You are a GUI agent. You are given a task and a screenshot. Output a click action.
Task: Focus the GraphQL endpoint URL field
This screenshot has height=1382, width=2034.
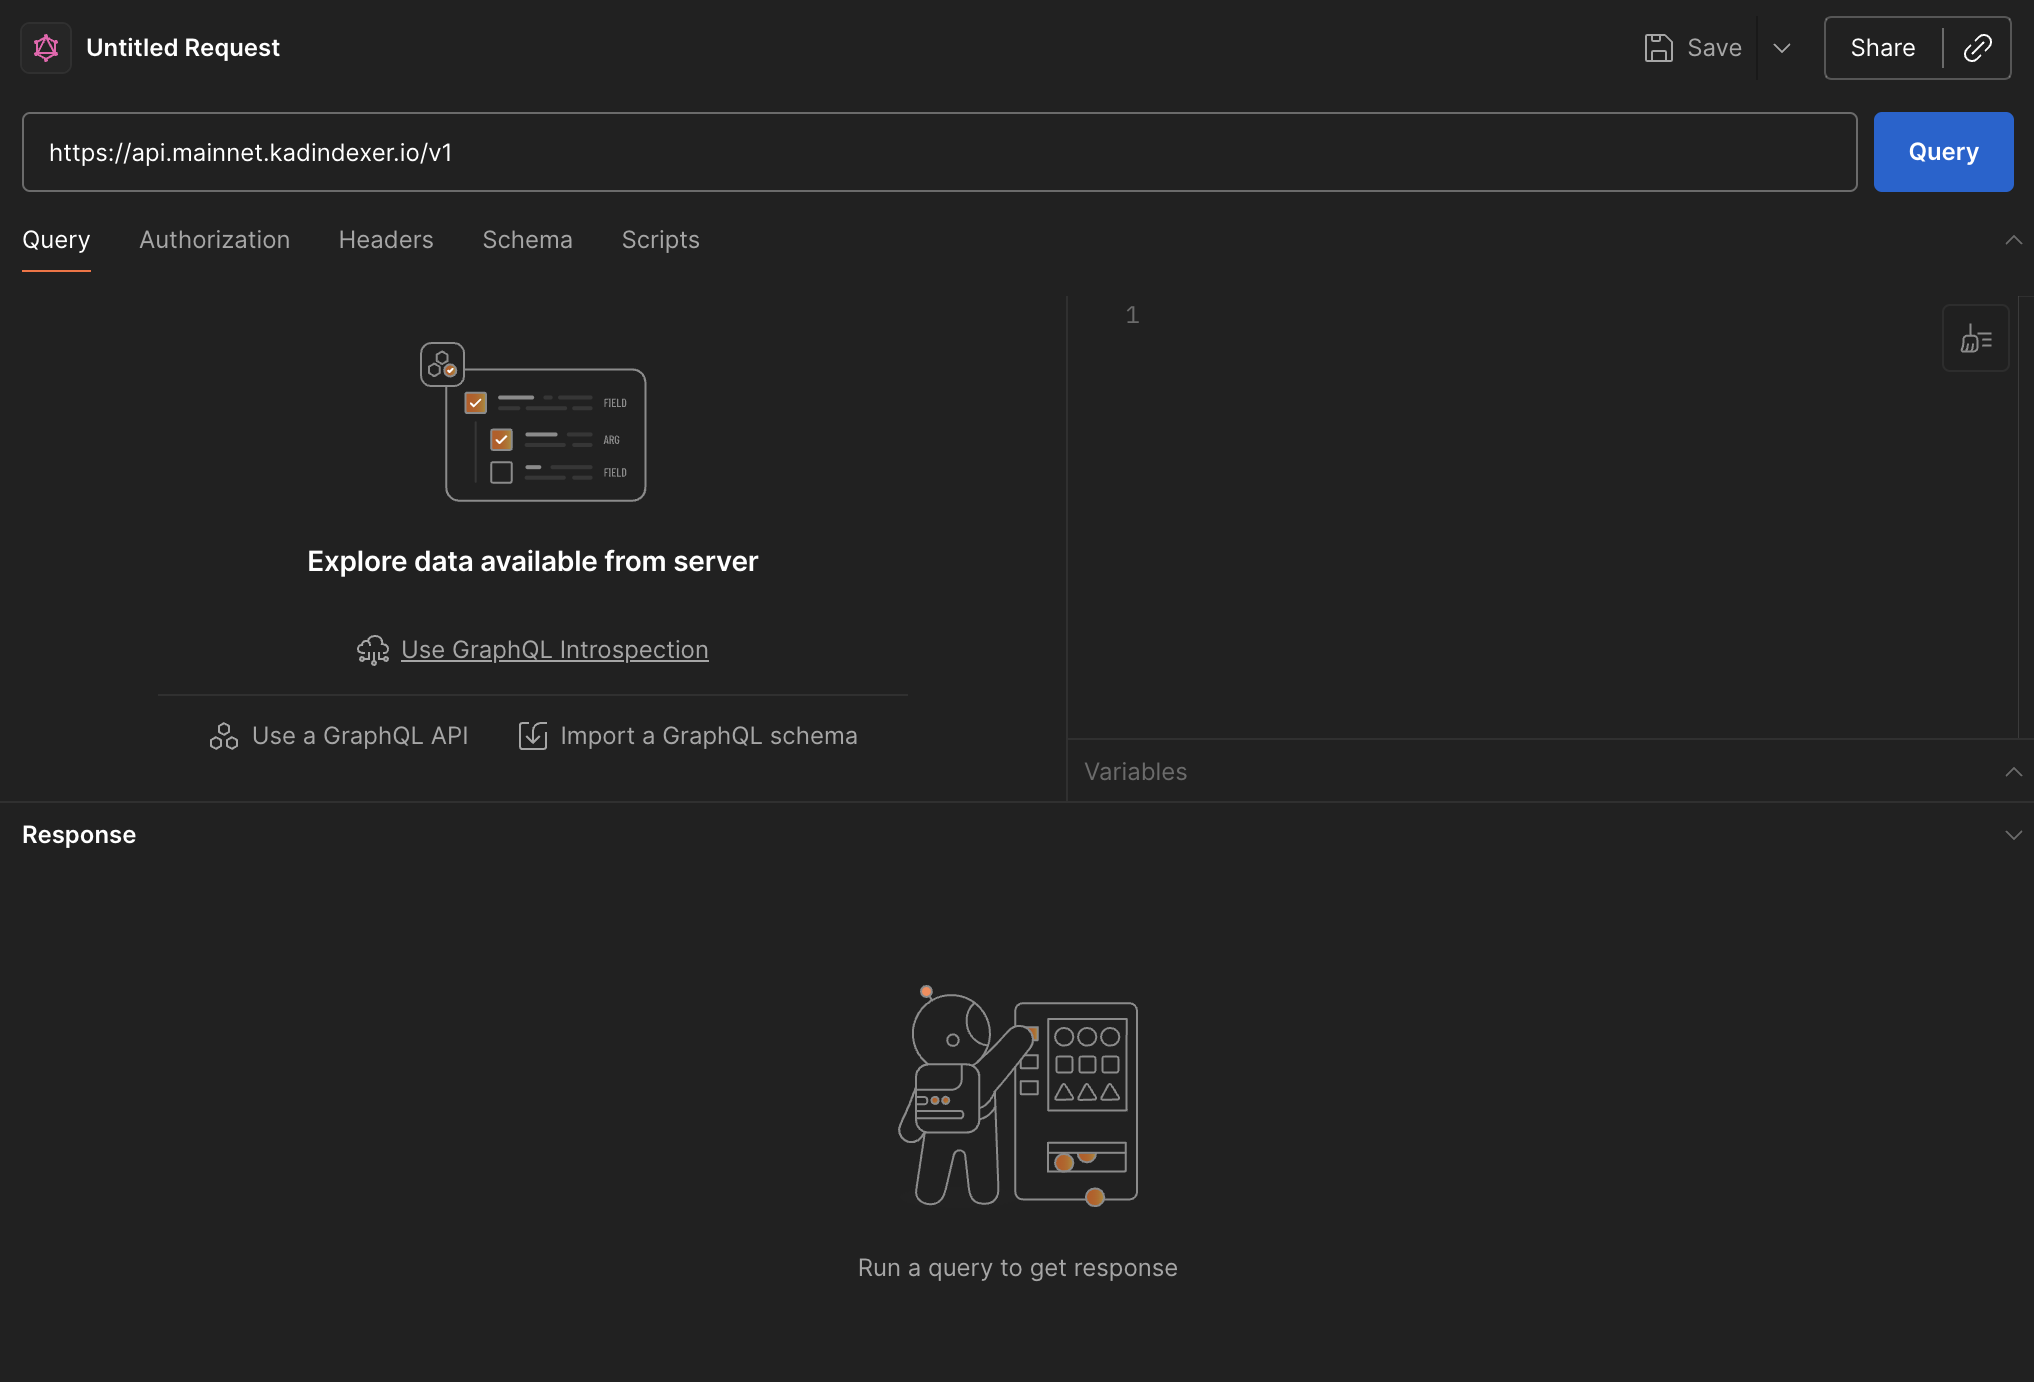[x=939, y=152]
